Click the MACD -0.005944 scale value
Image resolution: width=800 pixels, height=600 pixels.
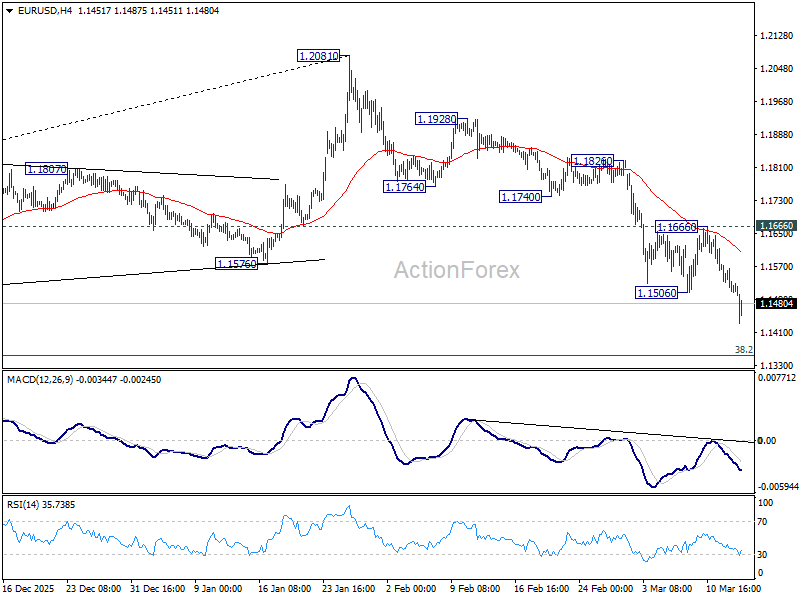(778, 487)
